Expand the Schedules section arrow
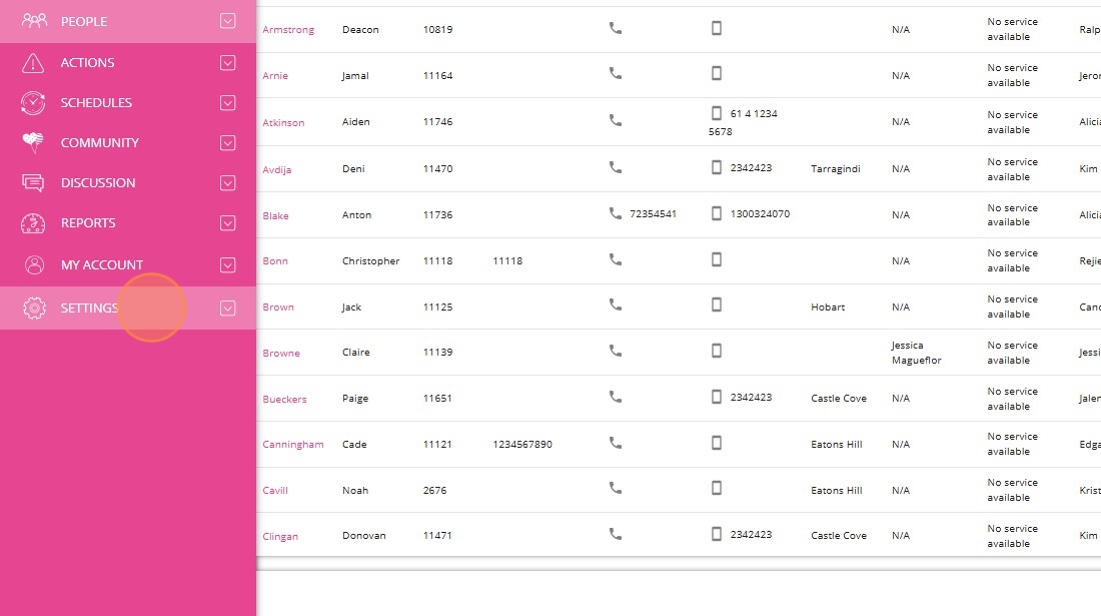 click(x=228, y=103)
